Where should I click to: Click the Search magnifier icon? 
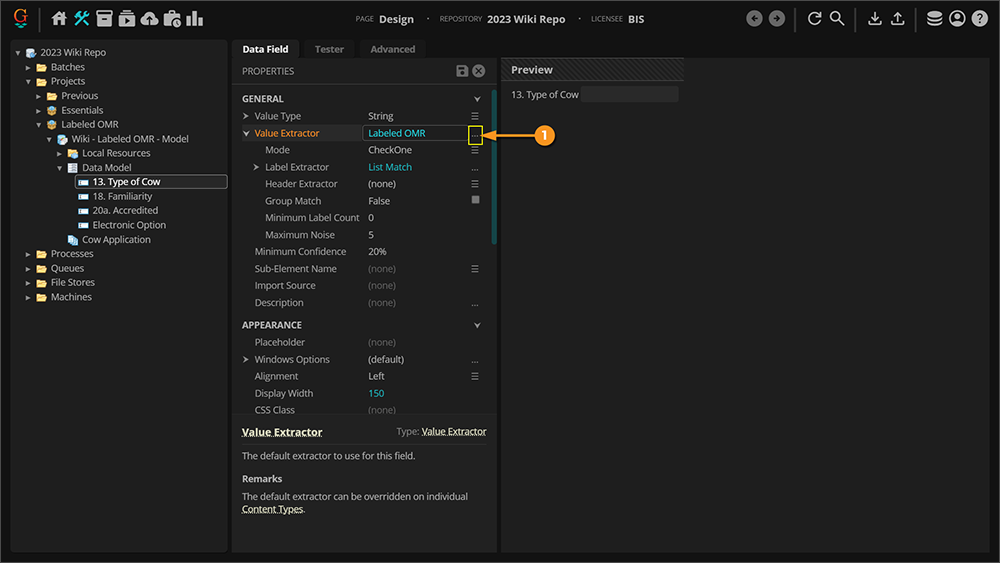837,19
